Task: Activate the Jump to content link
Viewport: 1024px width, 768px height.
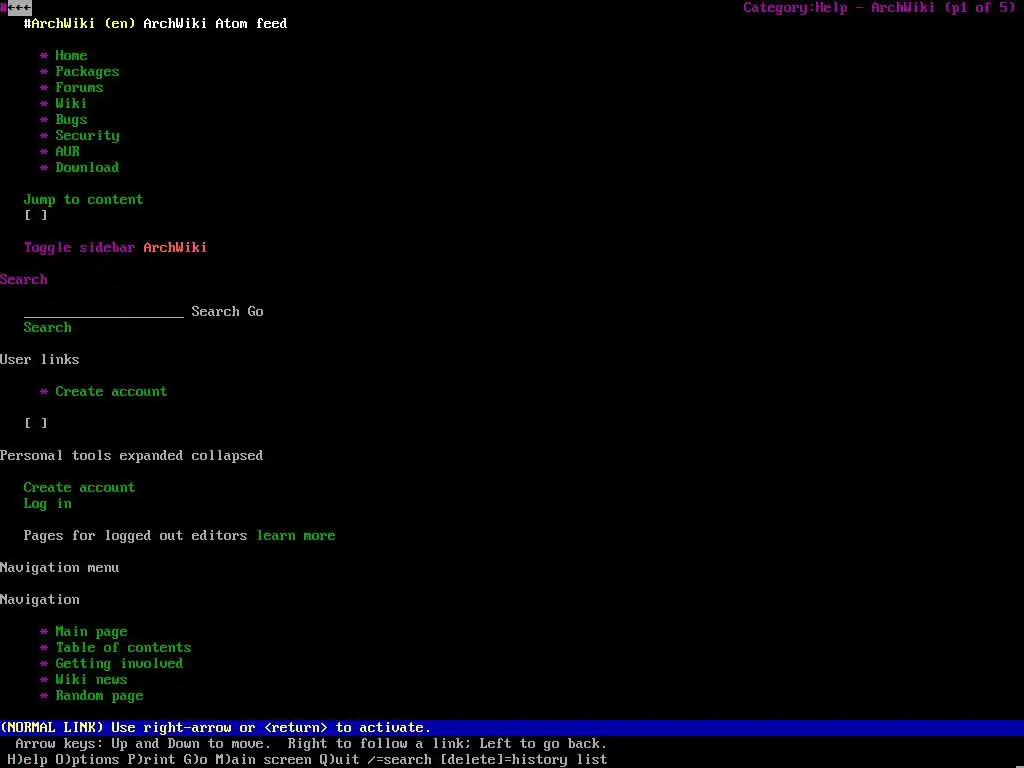Action: tap(84, 199)
